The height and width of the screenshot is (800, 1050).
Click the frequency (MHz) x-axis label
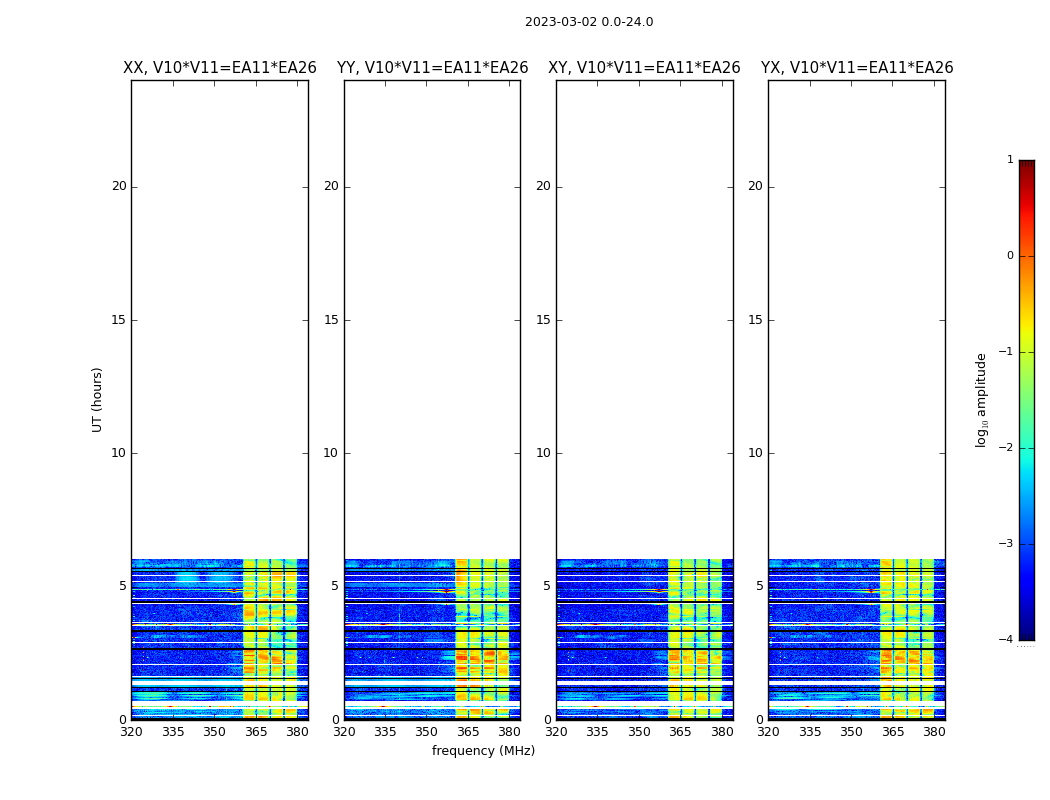point(483,751)
